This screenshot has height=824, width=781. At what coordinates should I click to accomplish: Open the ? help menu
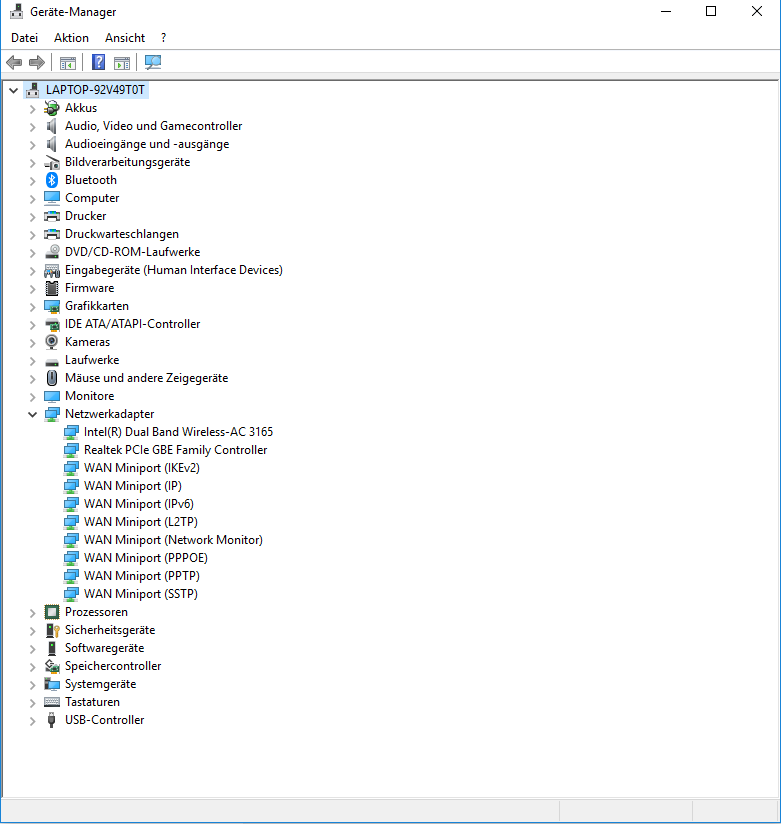(x=163, y=38)
